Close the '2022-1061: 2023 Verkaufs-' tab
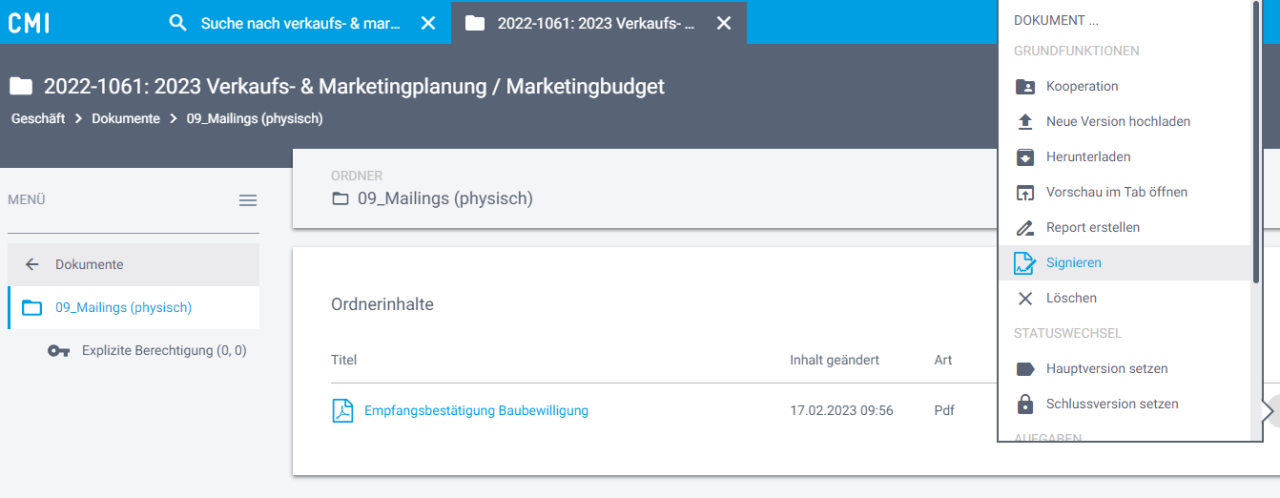The height and width of the screenshot is (498, 1280). (723, 22)
